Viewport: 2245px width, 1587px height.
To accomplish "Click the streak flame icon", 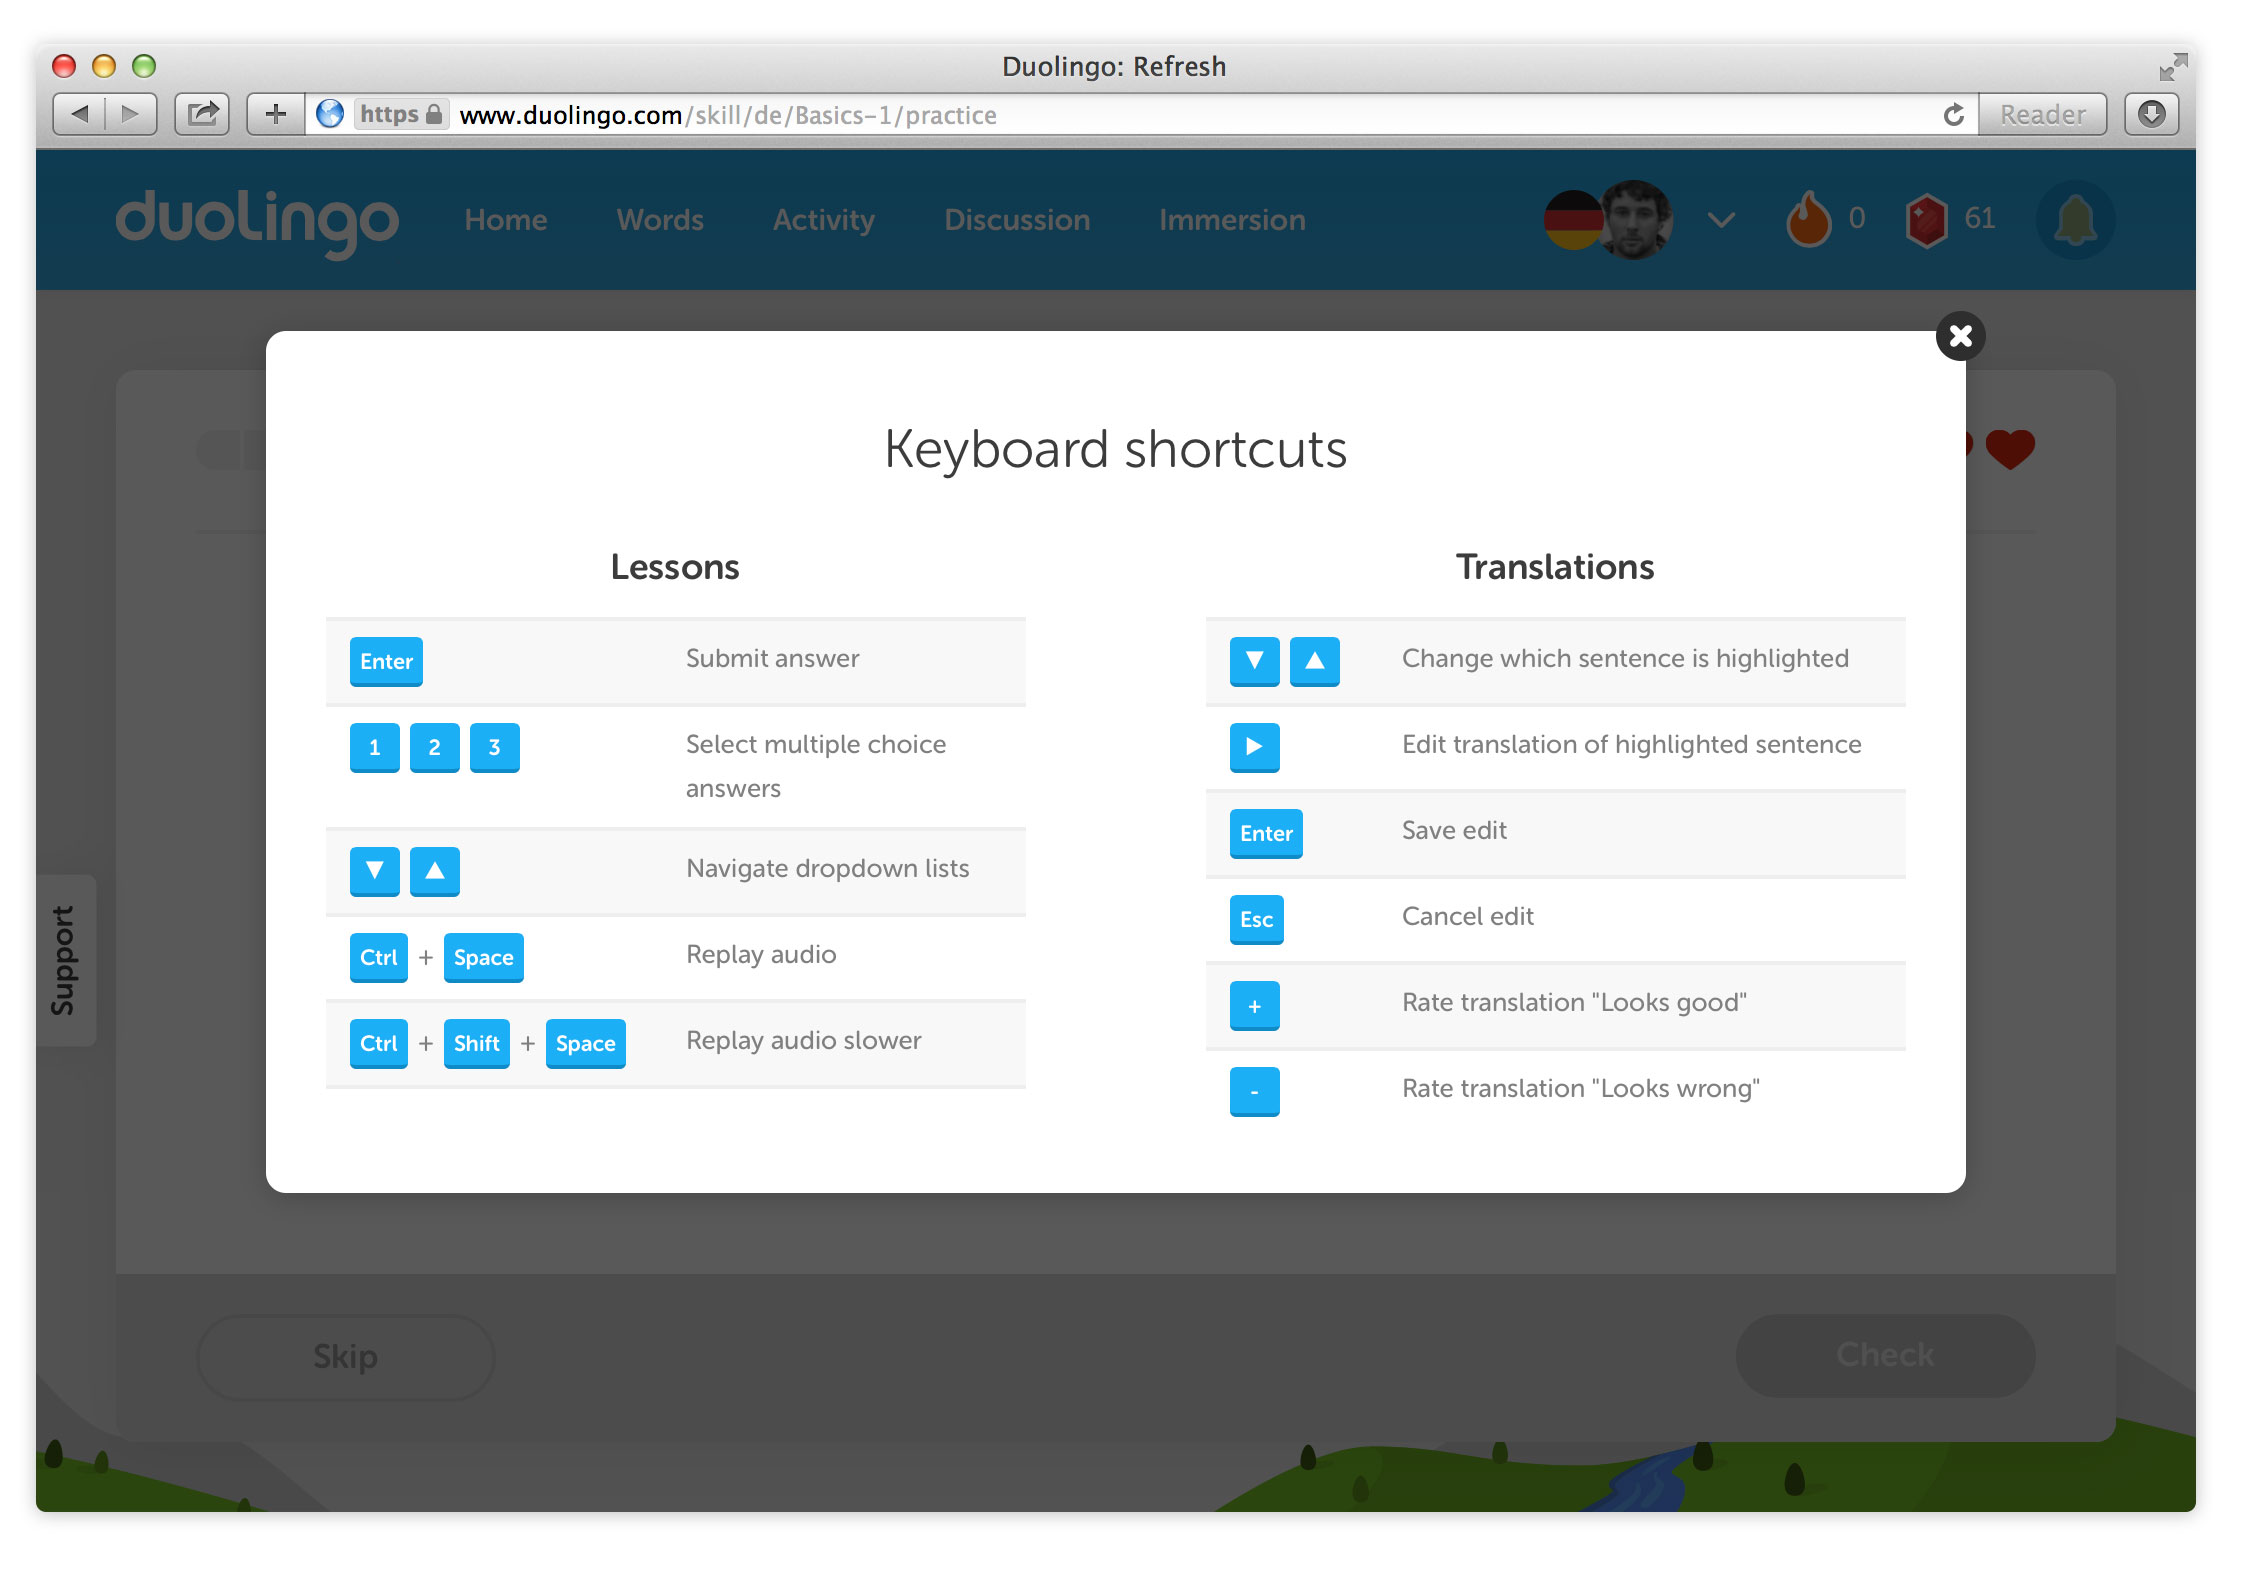I will [1808, 219].
